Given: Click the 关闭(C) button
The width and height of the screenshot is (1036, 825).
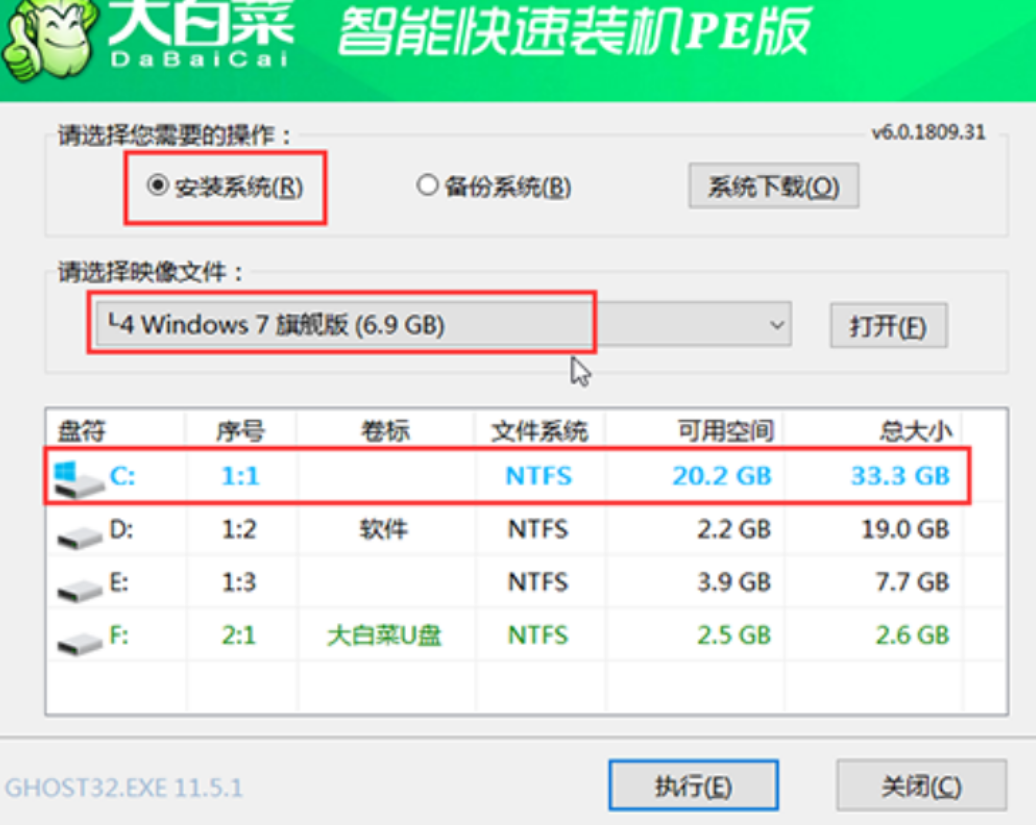Looking at the screenshot, I should (x=922, y=786).
